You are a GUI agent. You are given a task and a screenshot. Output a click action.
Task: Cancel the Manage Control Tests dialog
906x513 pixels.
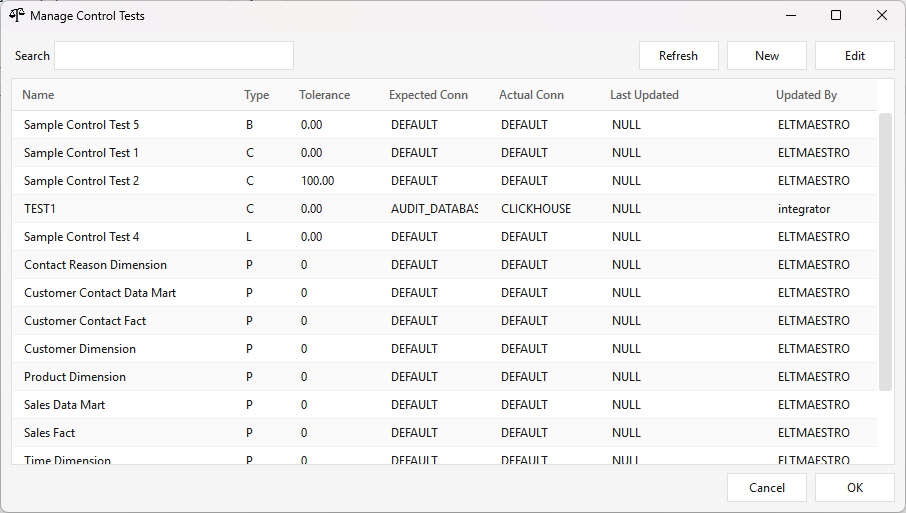coord(767,488)
